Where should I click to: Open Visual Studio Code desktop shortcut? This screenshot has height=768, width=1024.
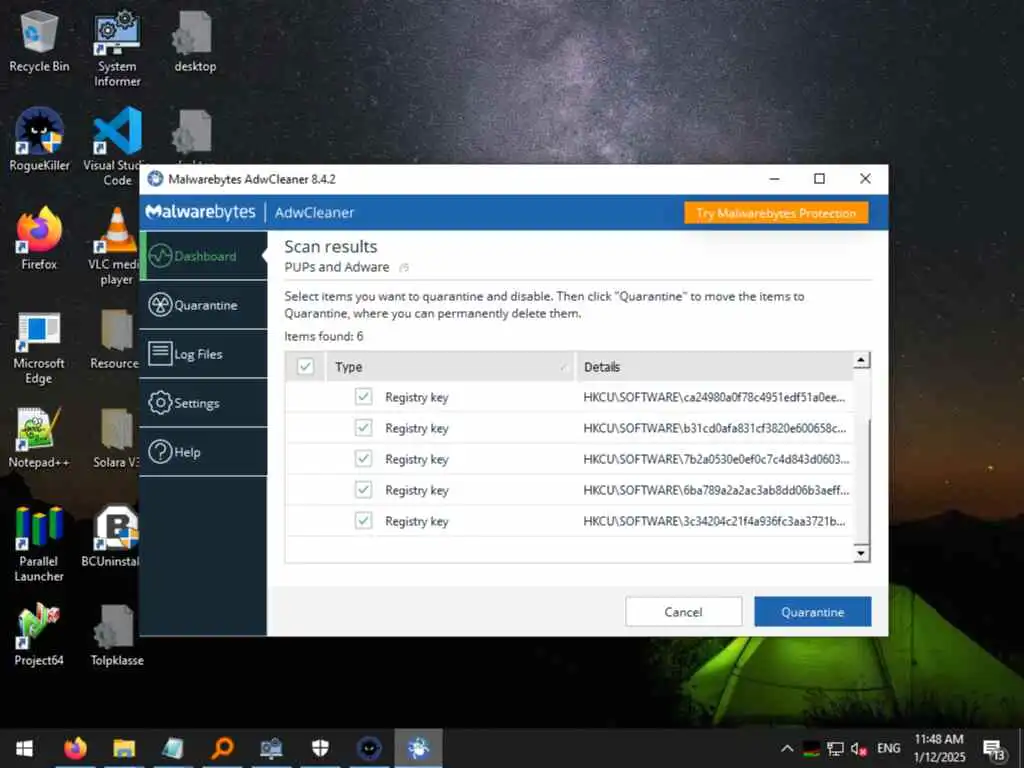click(x=117, y=148)
